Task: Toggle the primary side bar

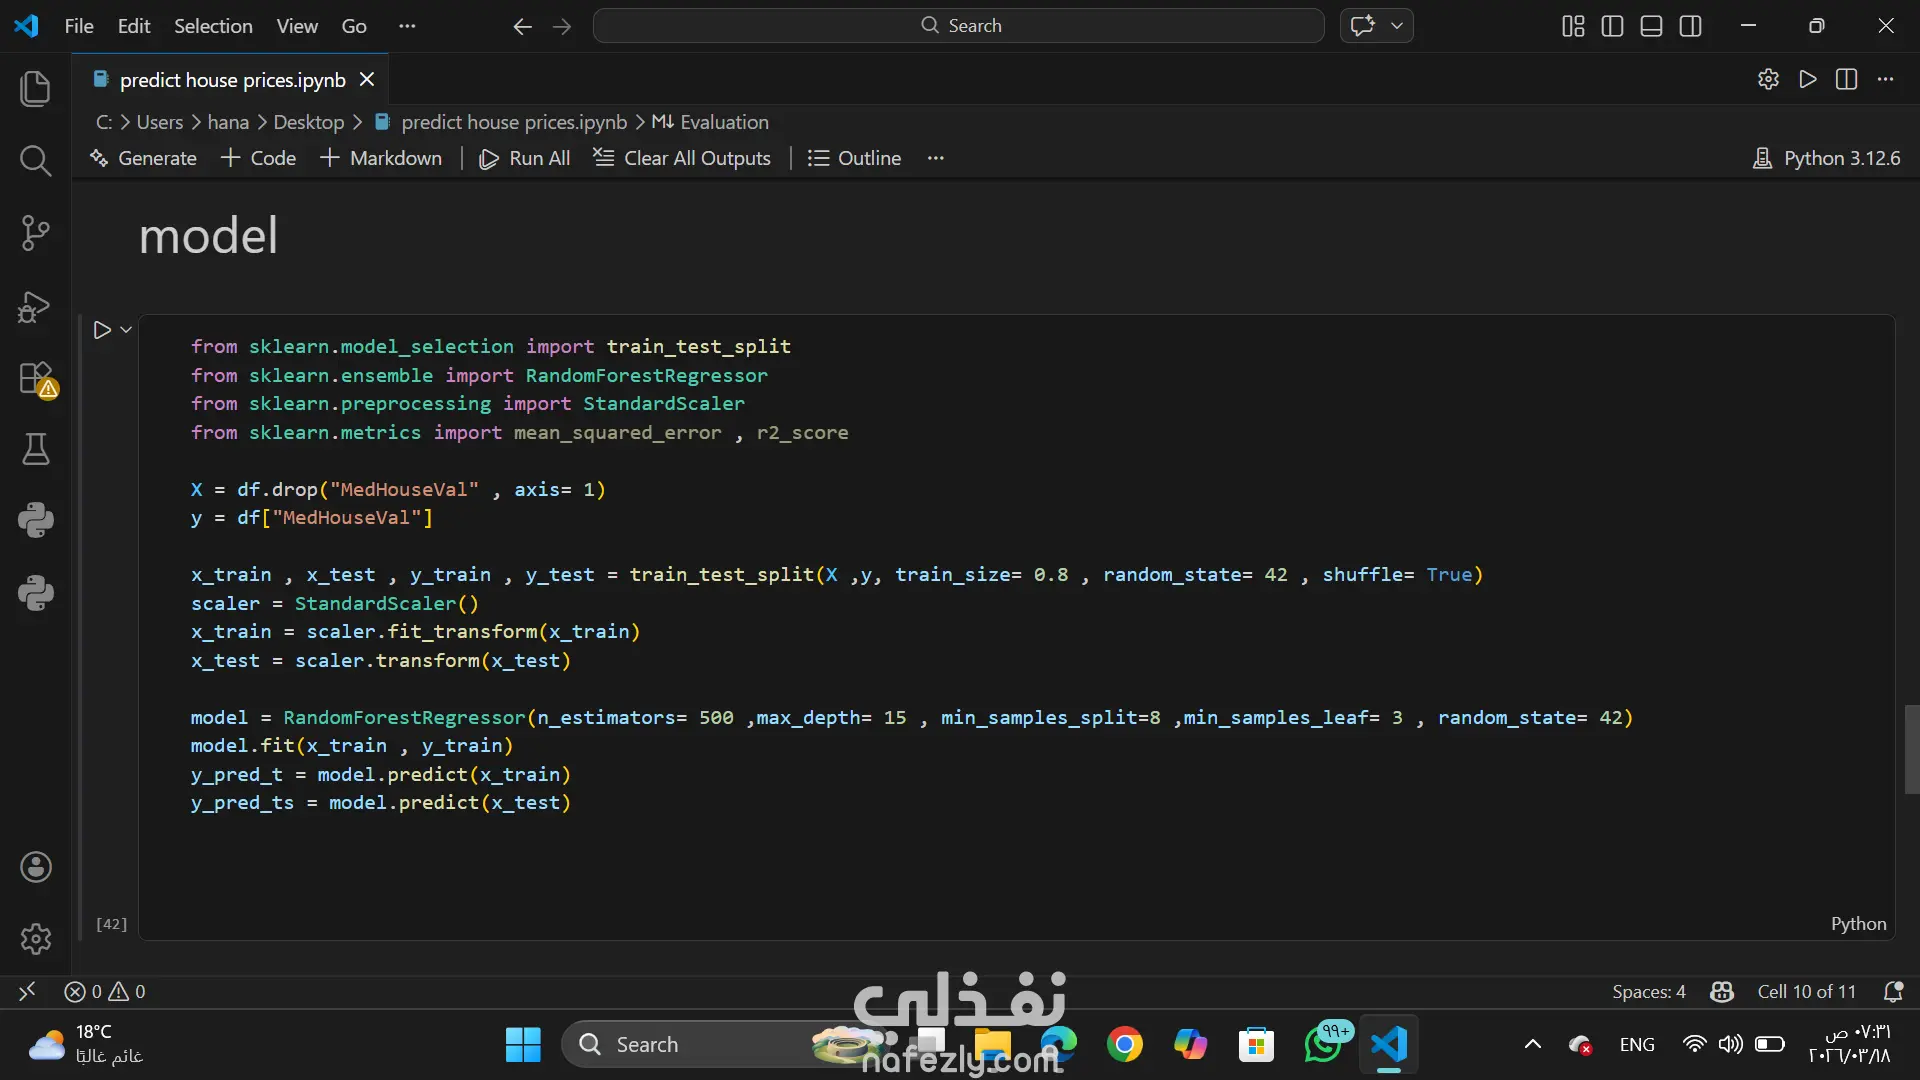Action: pos(1612,26)
